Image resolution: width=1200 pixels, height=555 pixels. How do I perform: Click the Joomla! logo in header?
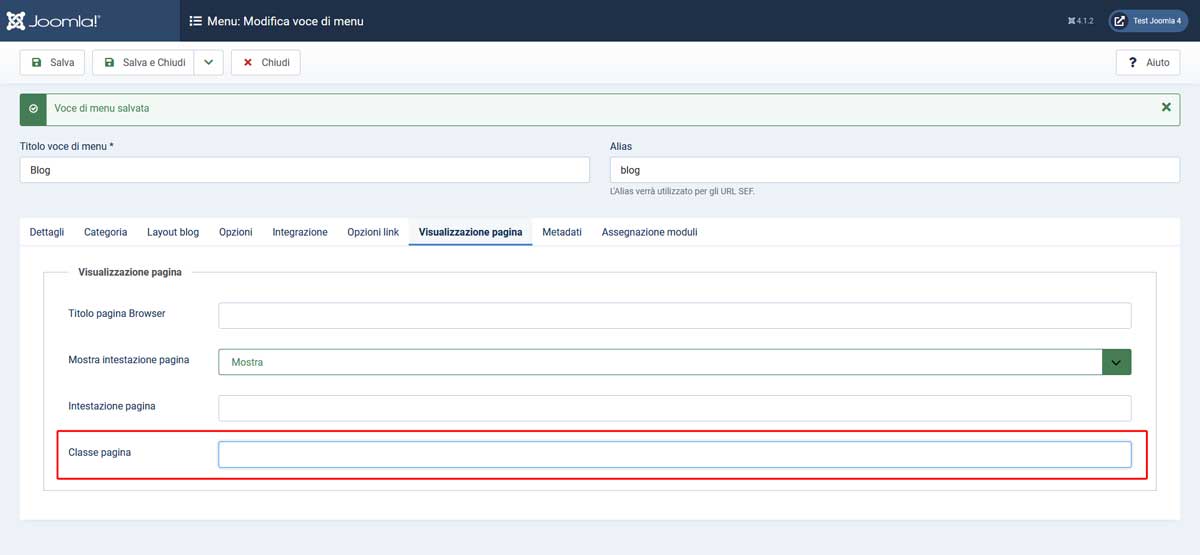(x=53, y=20)
